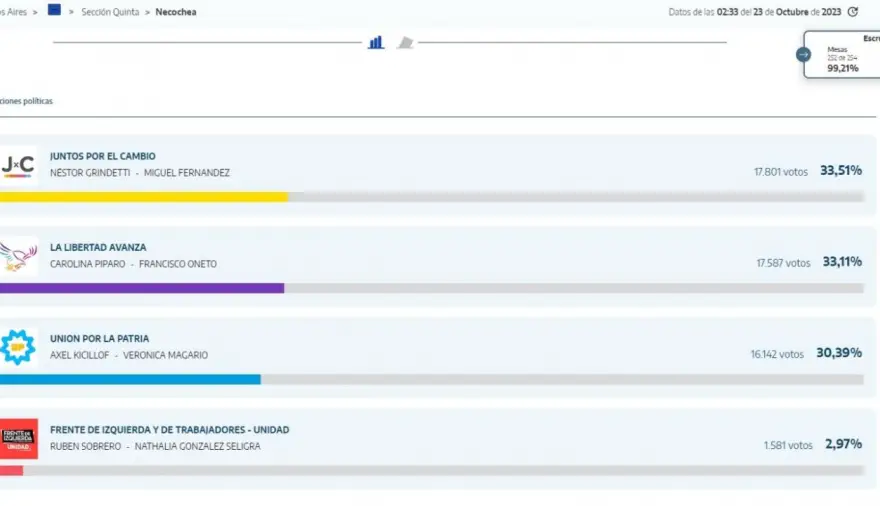This screenshot has width=880, height=506.
Task: Click the 17.801 votos count
Action: [x=781, y=172]
